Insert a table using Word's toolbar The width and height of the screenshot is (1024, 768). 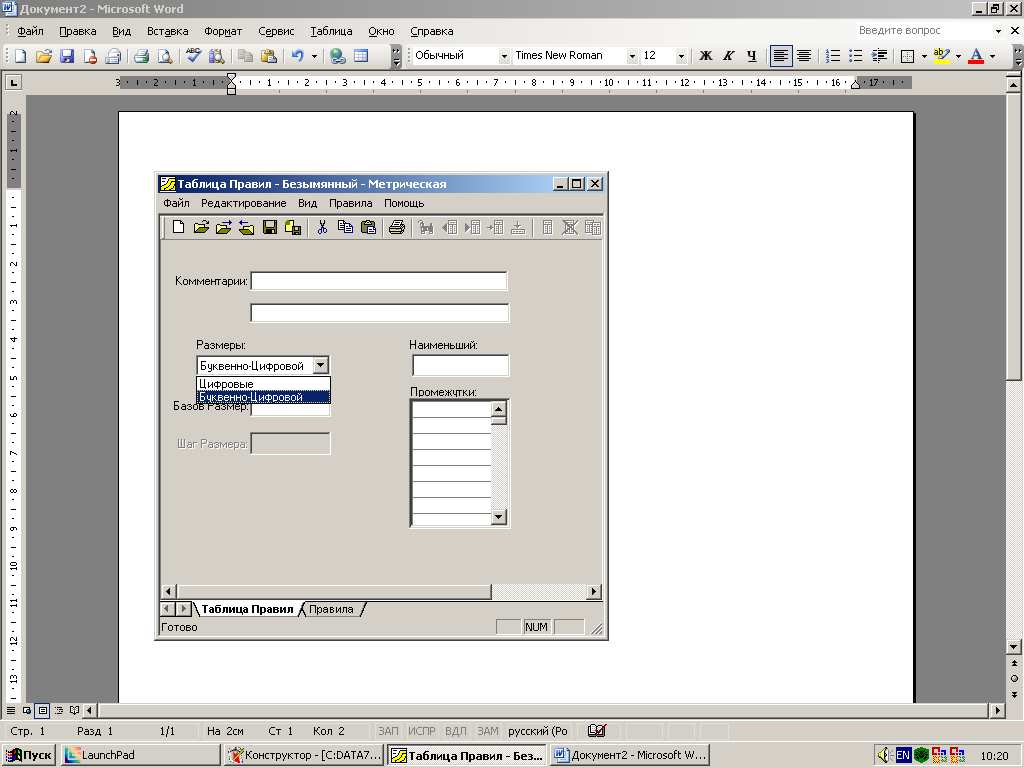[361, 56]
